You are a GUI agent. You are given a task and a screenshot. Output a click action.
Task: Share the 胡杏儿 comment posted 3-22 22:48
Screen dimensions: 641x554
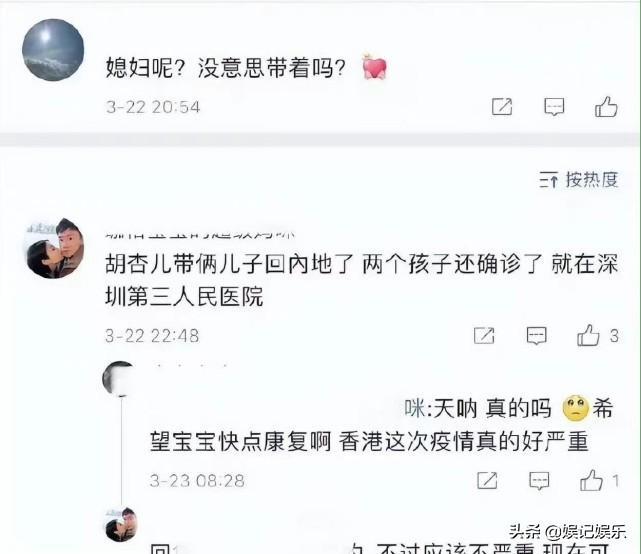[484, 336]
